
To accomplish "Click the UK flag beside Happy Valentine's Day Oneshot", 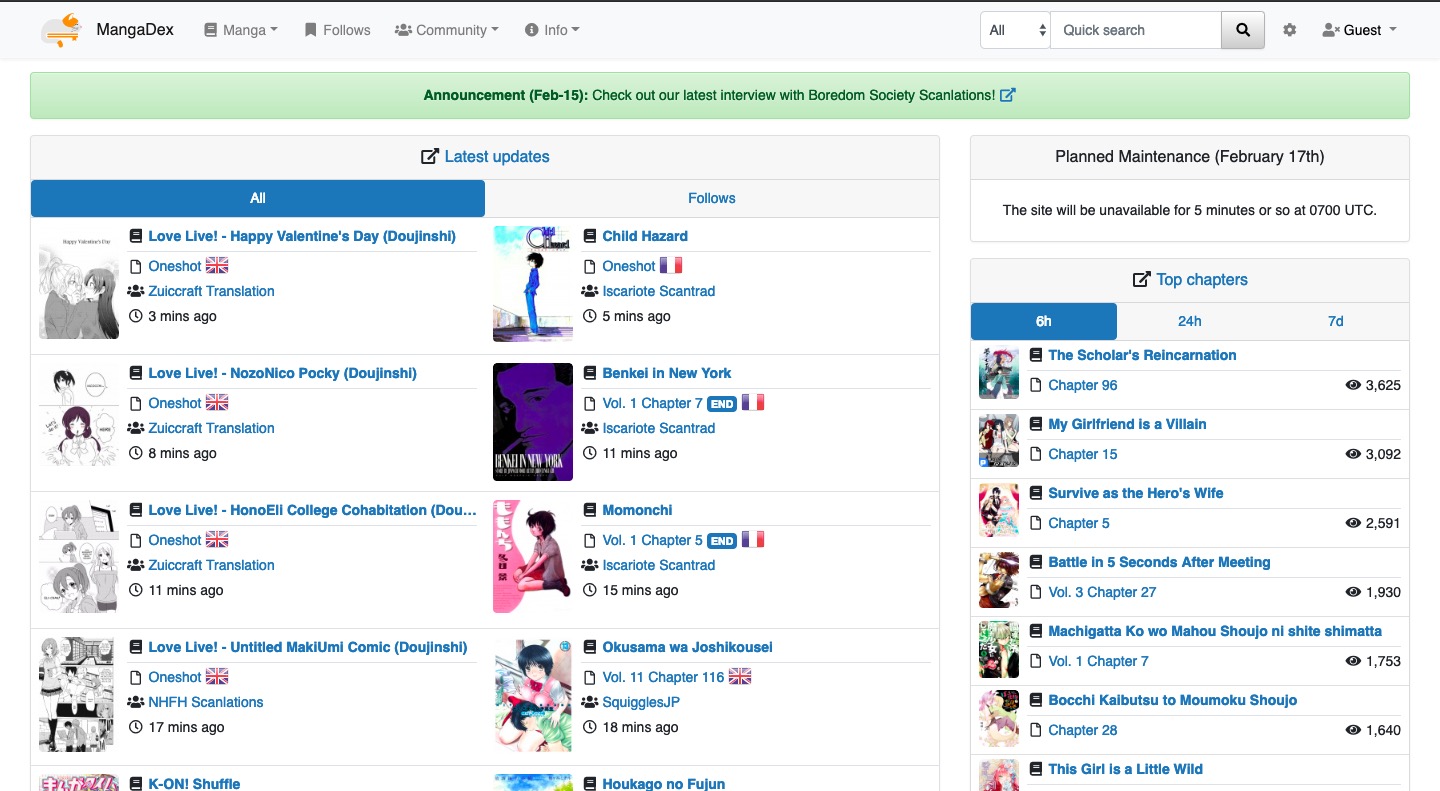I will pos(217,266).
